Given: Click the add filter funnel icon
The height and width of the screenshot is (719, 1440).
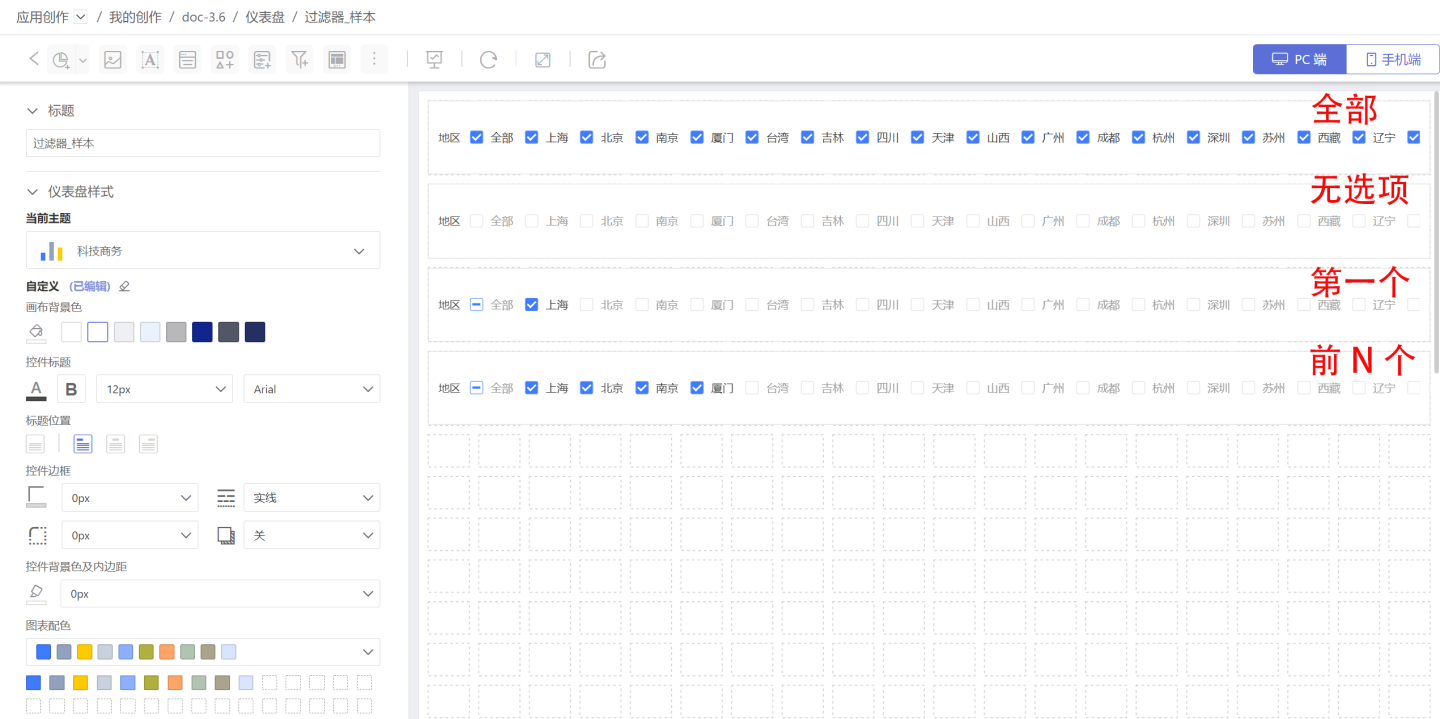Looking at the screenshot, I should point(299,60).
